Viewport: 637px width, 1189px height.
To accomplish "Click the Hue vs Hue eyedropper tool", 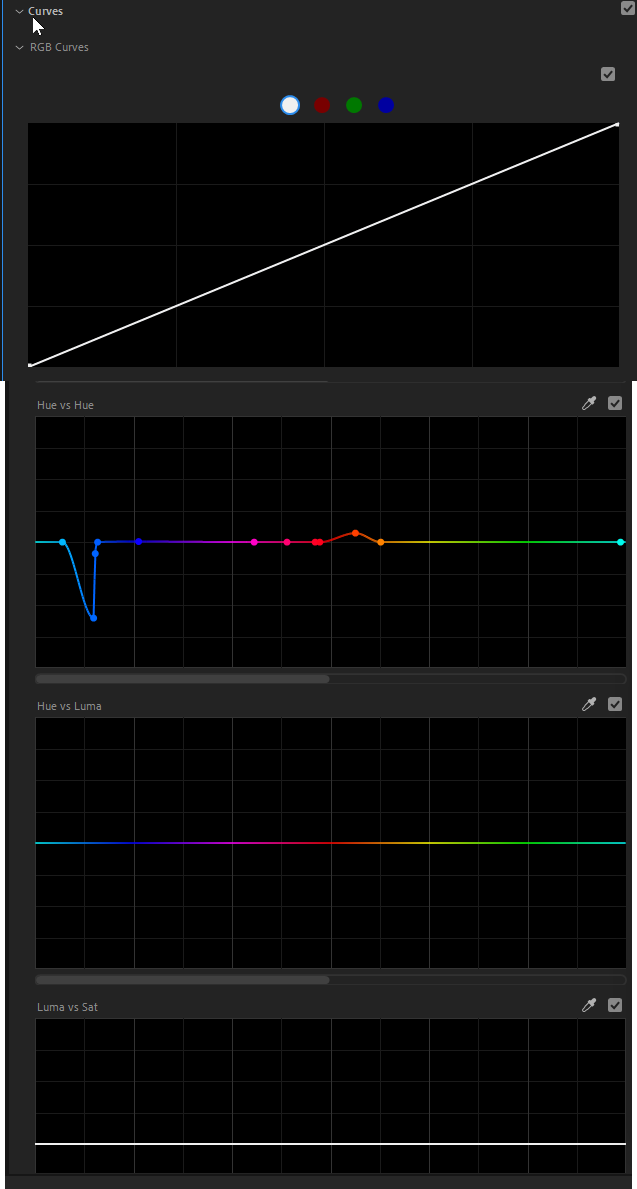I will click(x=590, y=403).
